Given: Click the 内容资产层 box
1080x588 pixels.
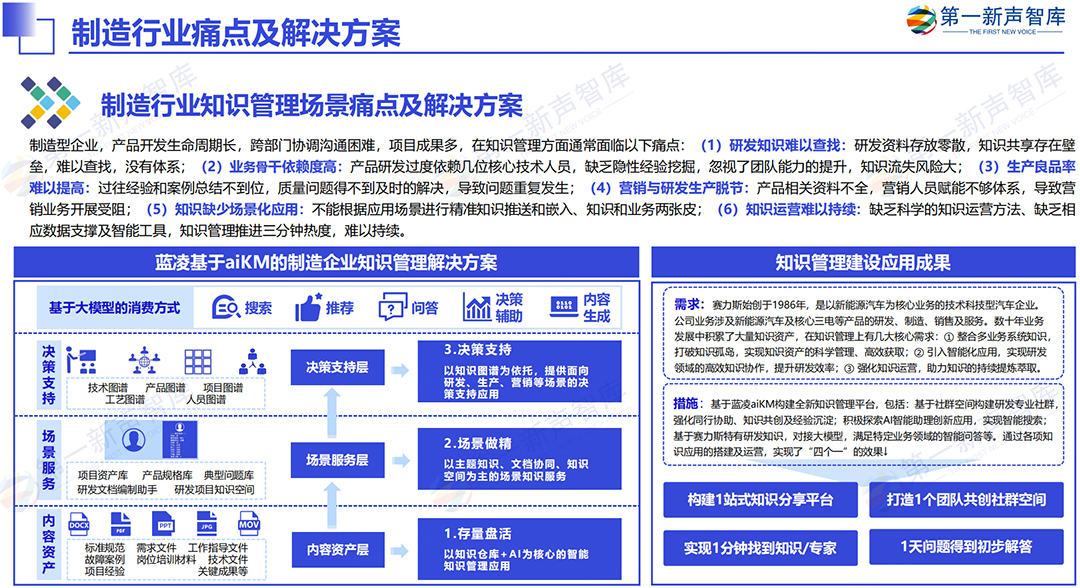Looking at the screenshot, I should point(337,549).
